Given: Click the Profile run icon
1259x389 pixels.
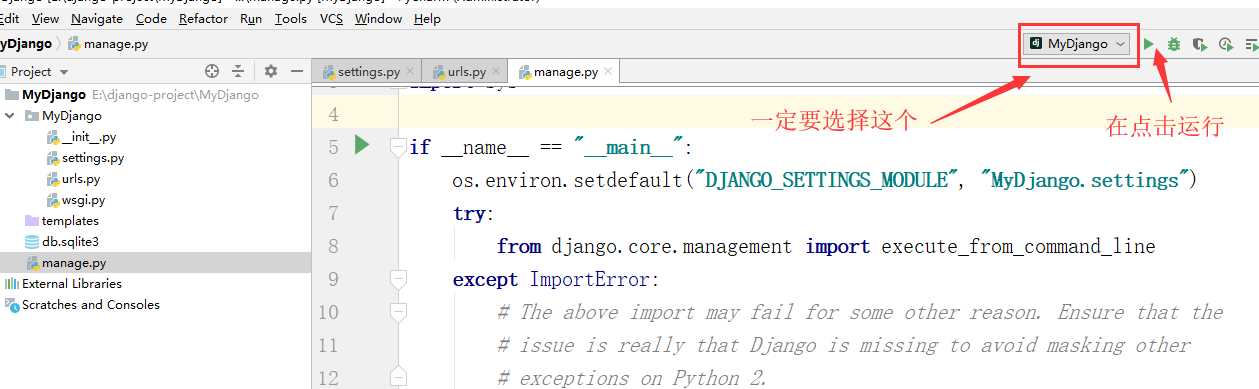Looking at the screenshot, I should 1225,44.
